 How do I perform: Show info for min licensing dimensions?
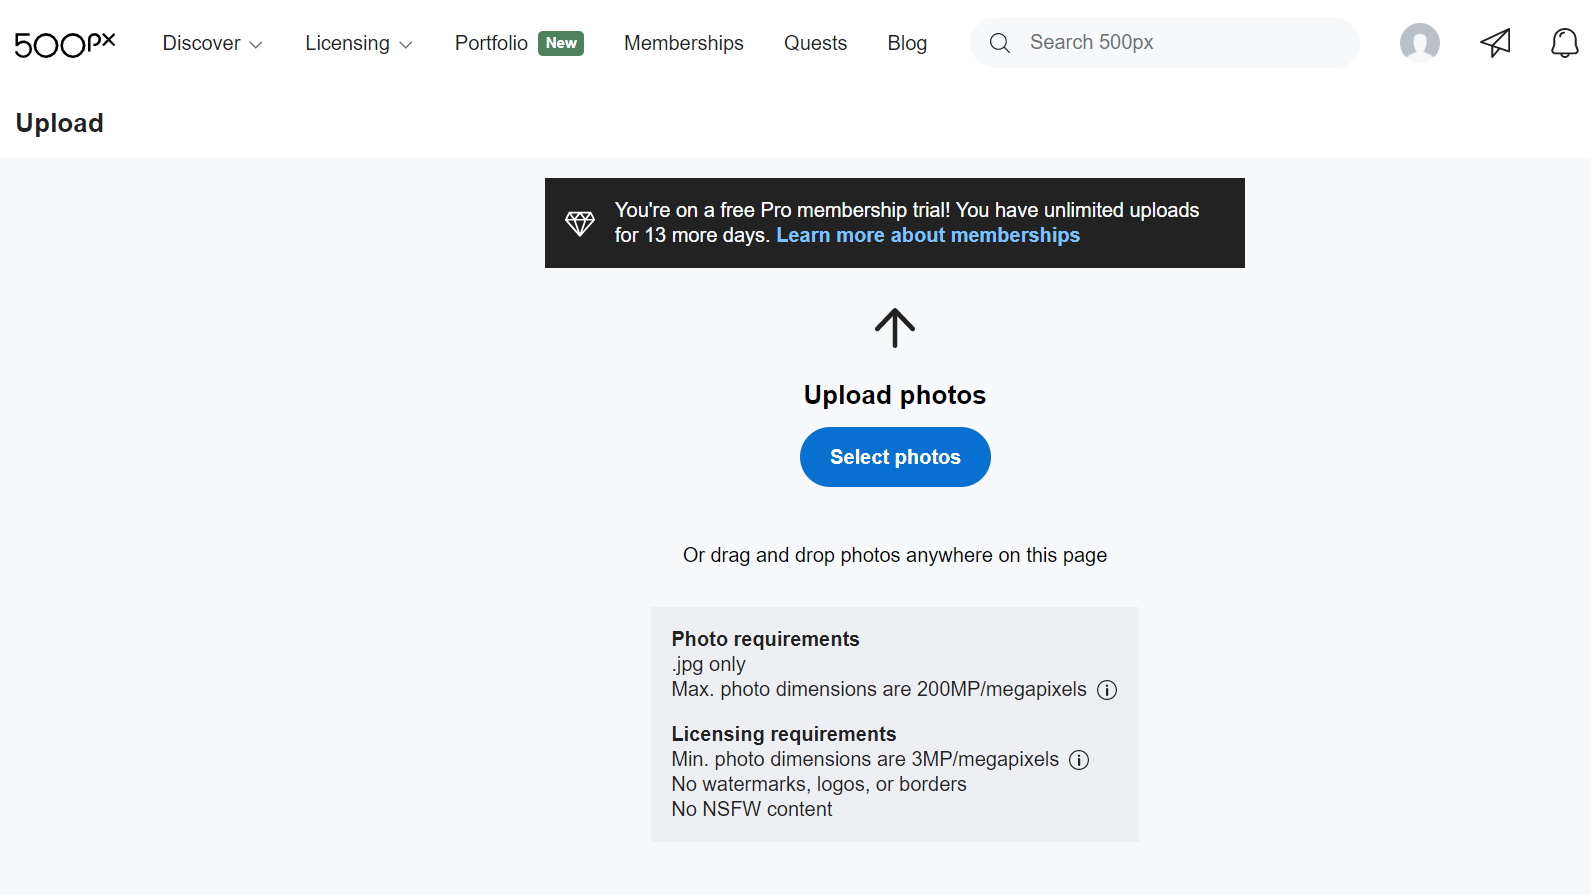1079,760
